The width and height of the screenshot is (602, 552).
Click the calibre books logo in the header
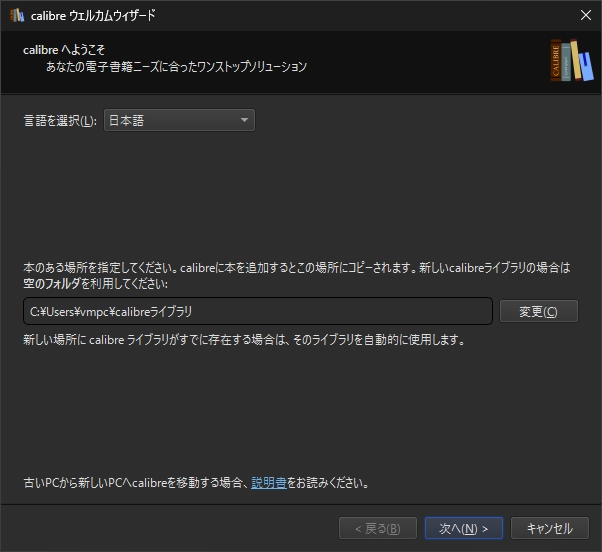pyautogui.click(x=572, y=60)
